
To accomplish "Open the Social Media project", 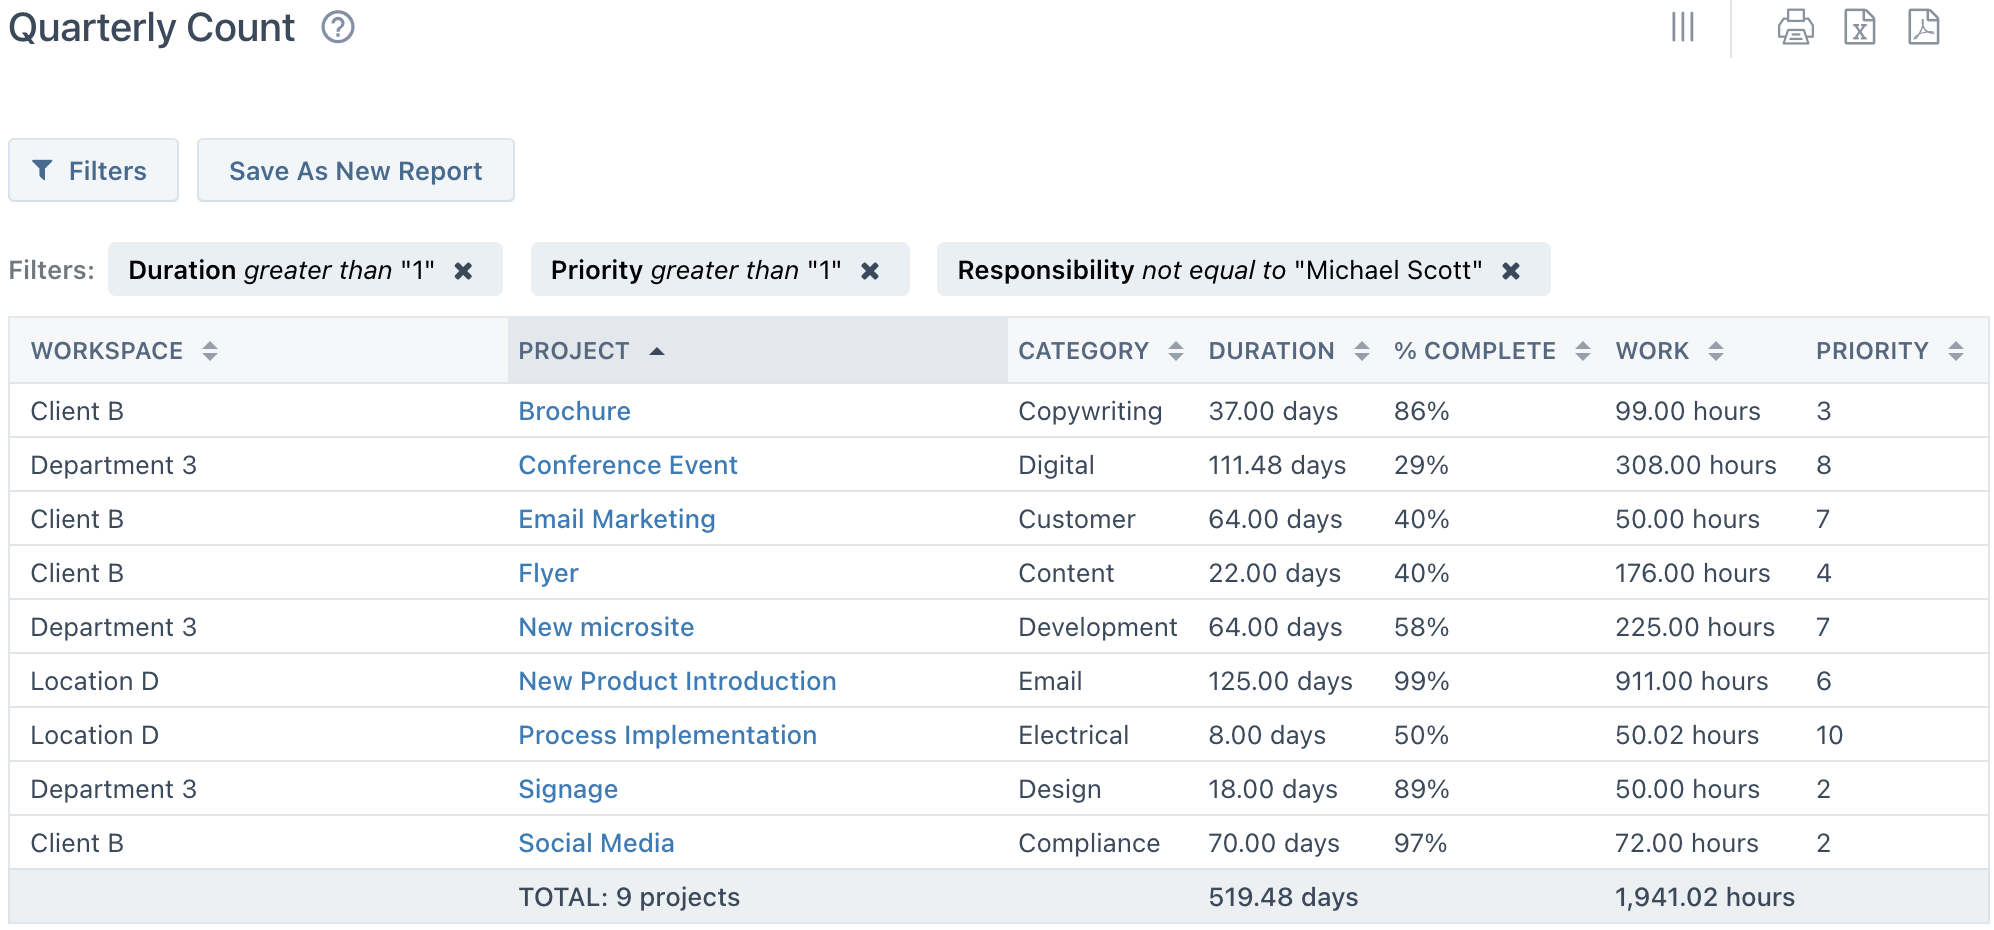I will pyautogui.click(x=596, y=843).
